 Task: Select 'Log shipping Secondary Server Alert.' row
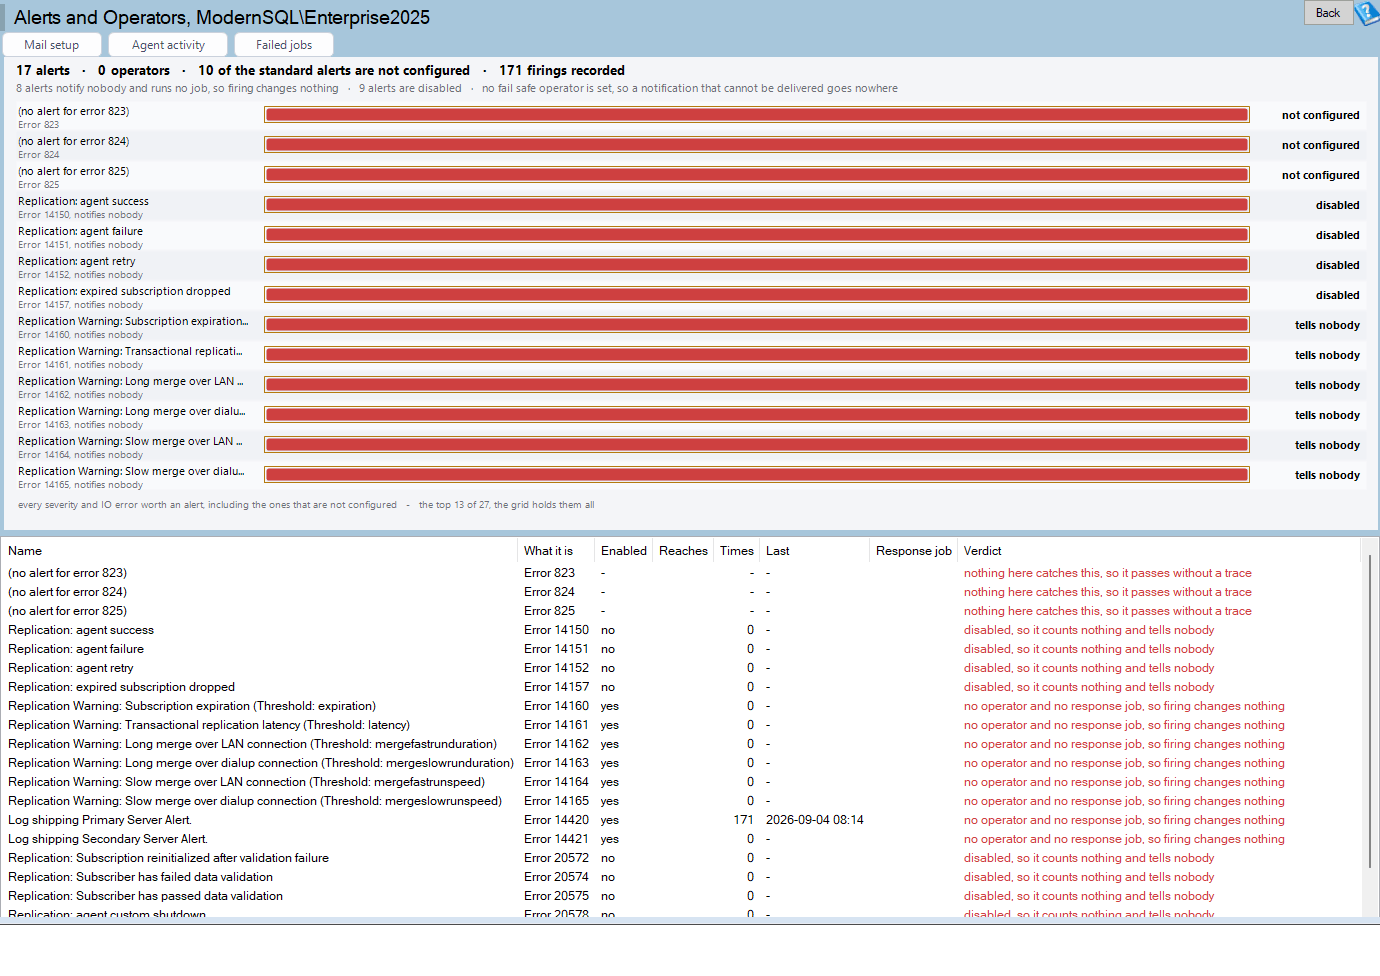tap(682, 839)
